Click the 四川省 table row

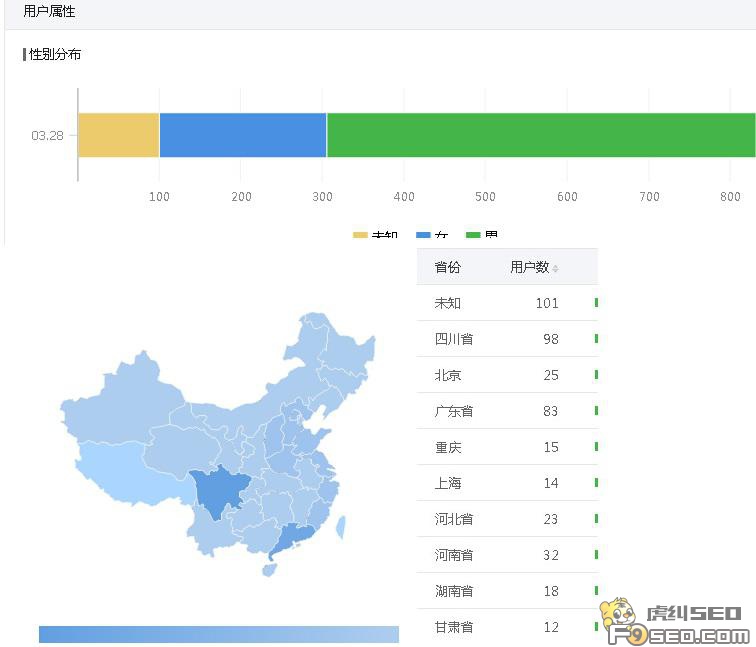coord(507,339)
